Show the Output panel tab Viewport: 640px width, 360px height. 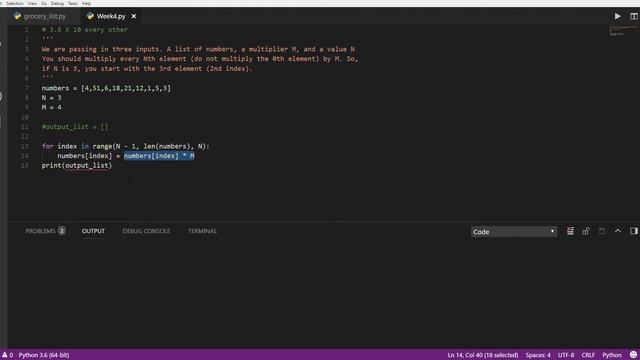point(93,231)
